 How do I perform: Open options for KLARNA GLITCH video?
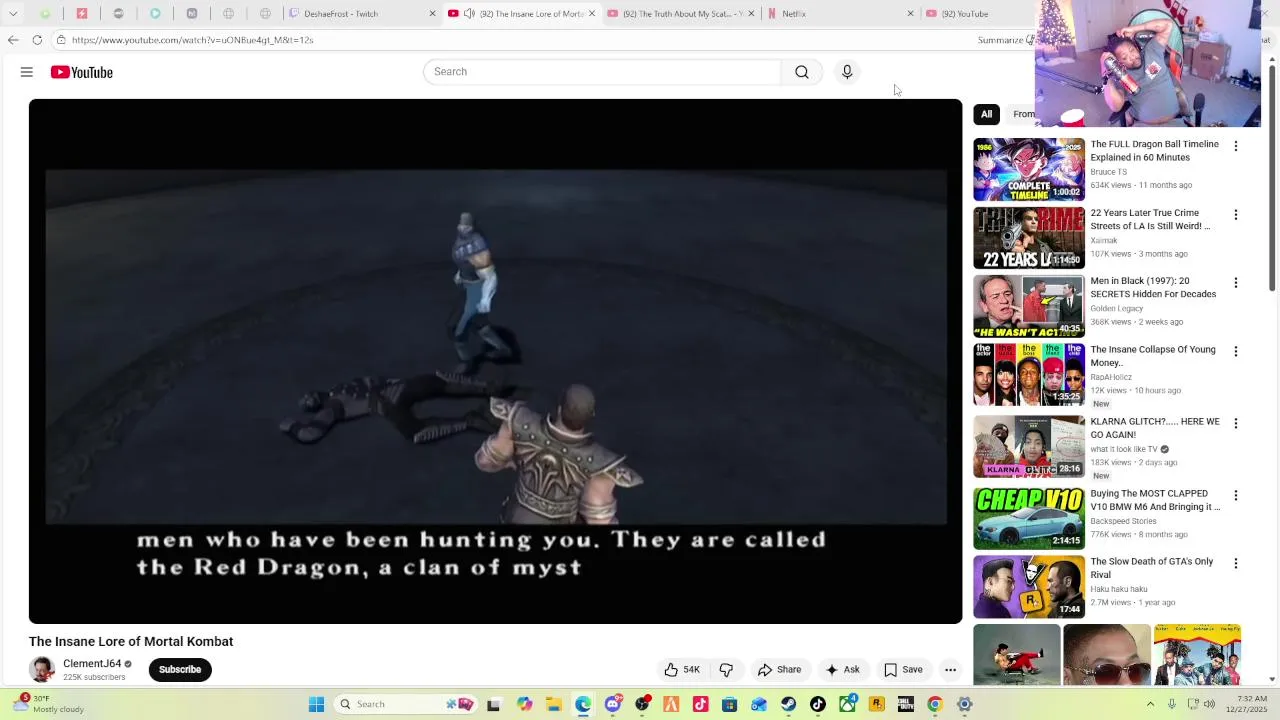click(x=1235, y=424)
